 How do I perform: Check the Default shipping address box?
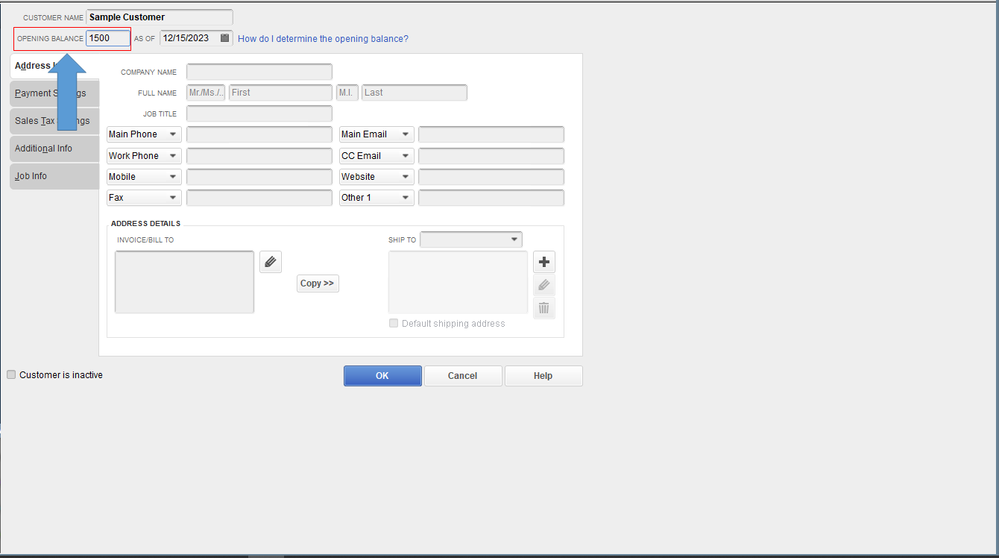click(394, 323)
